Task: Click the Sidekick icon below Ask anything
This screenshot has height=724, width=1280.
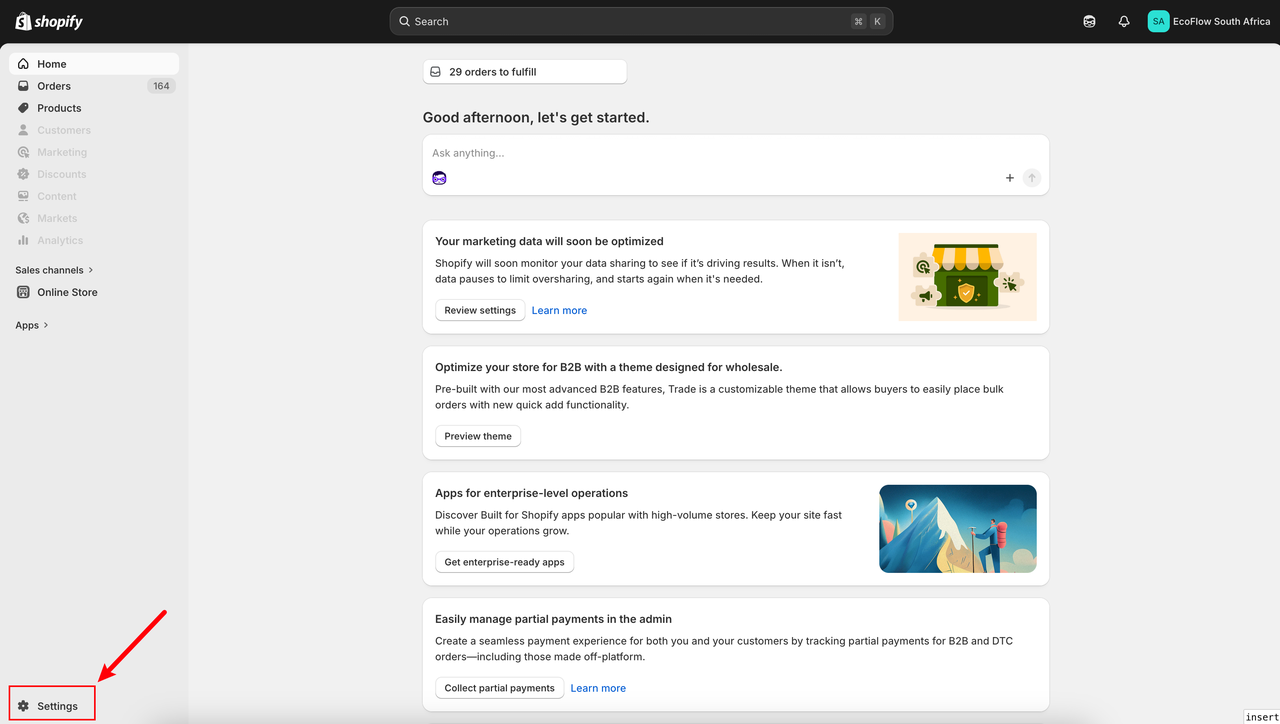Action: click(439, 178)
